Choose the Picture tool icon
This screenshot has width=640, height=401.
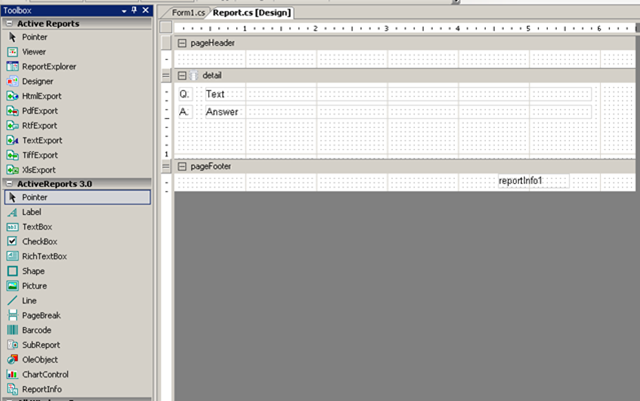(13, 286)
